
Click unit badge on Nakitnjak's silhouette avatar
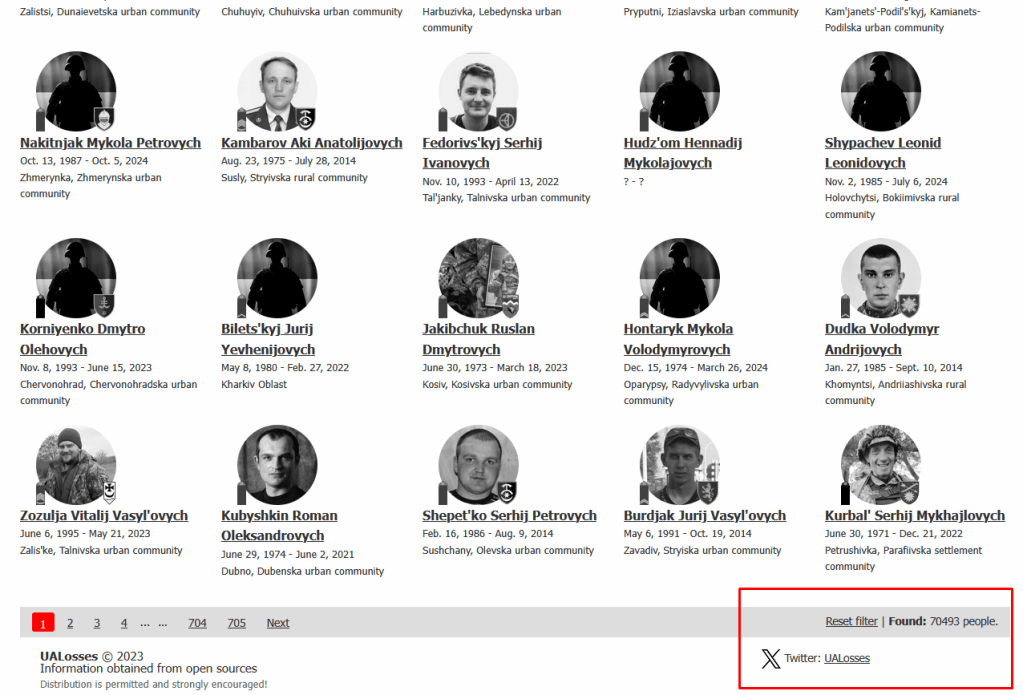(x=104, y=119)
